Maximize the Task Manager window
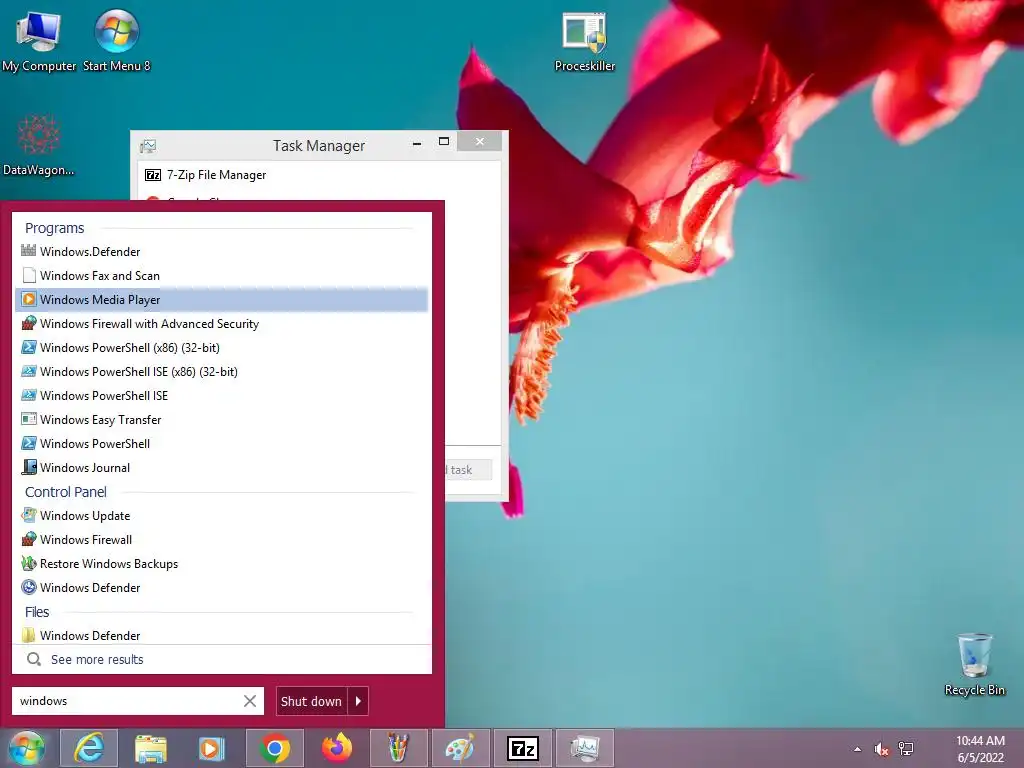Screen dimensions: 1024x768 444,141
